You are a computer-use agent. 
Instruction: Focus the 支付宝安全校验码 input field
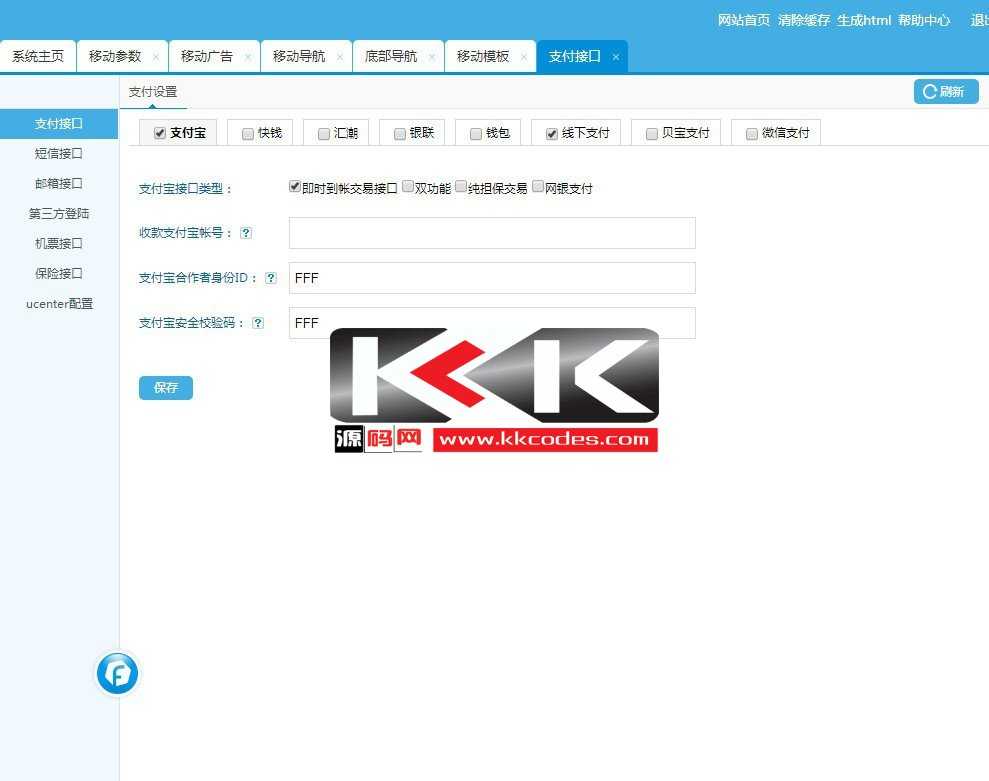point(492,323)
